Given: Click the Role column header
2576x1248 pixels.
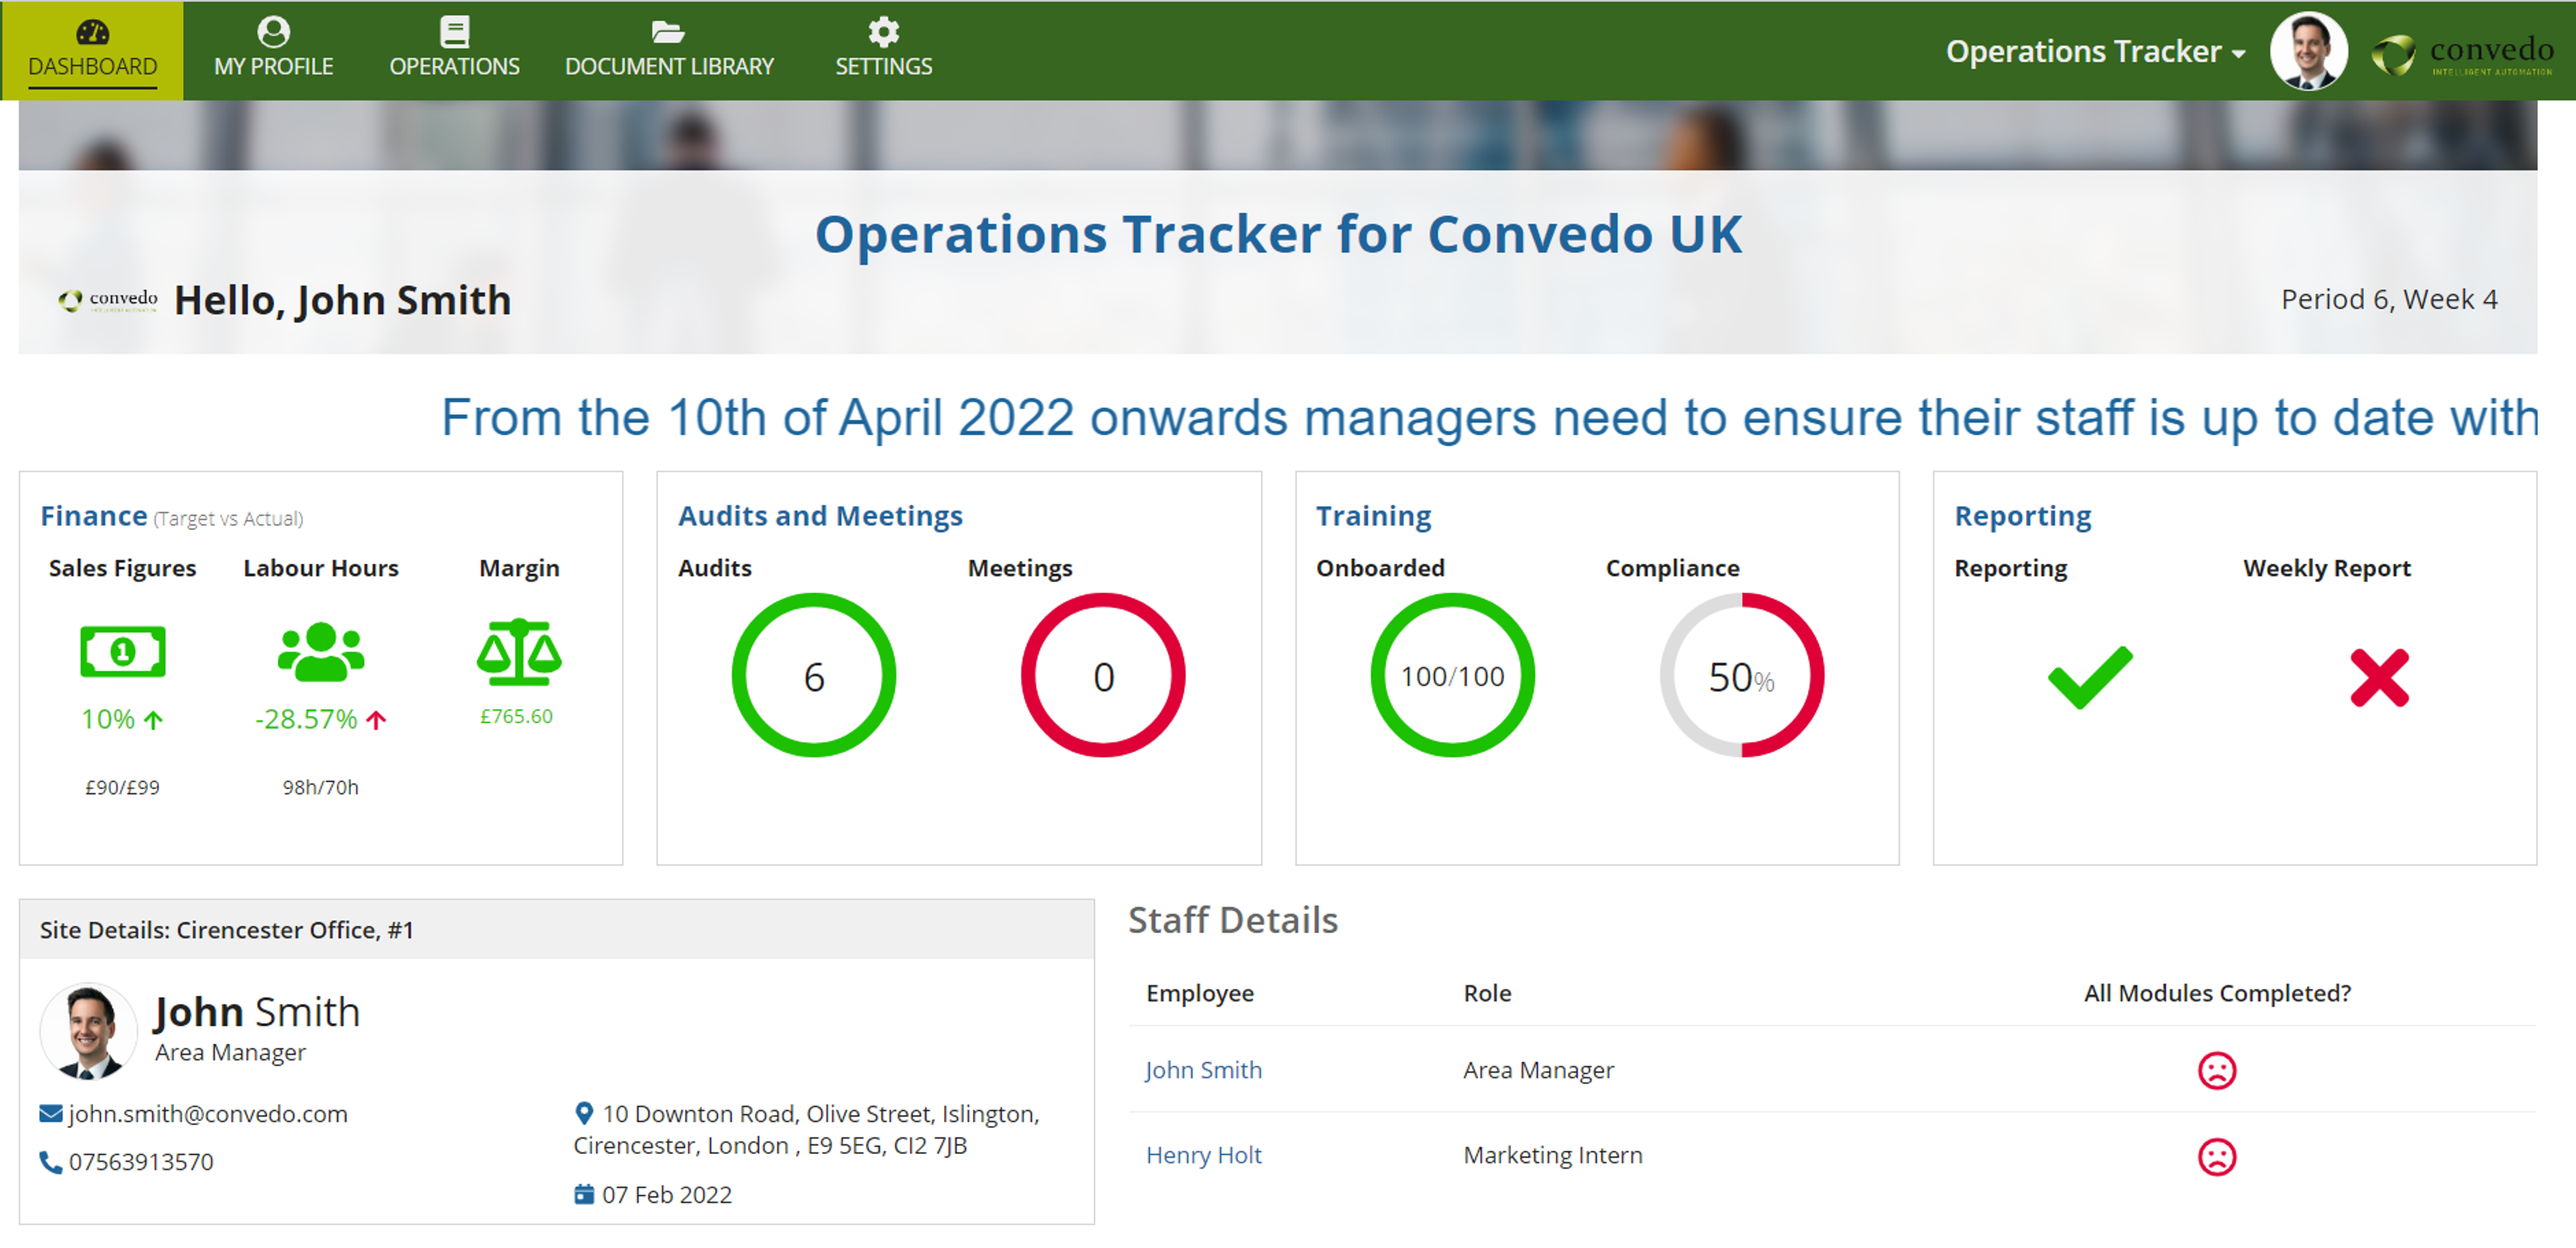Looking at the screenshot, I should (1487, 993).
